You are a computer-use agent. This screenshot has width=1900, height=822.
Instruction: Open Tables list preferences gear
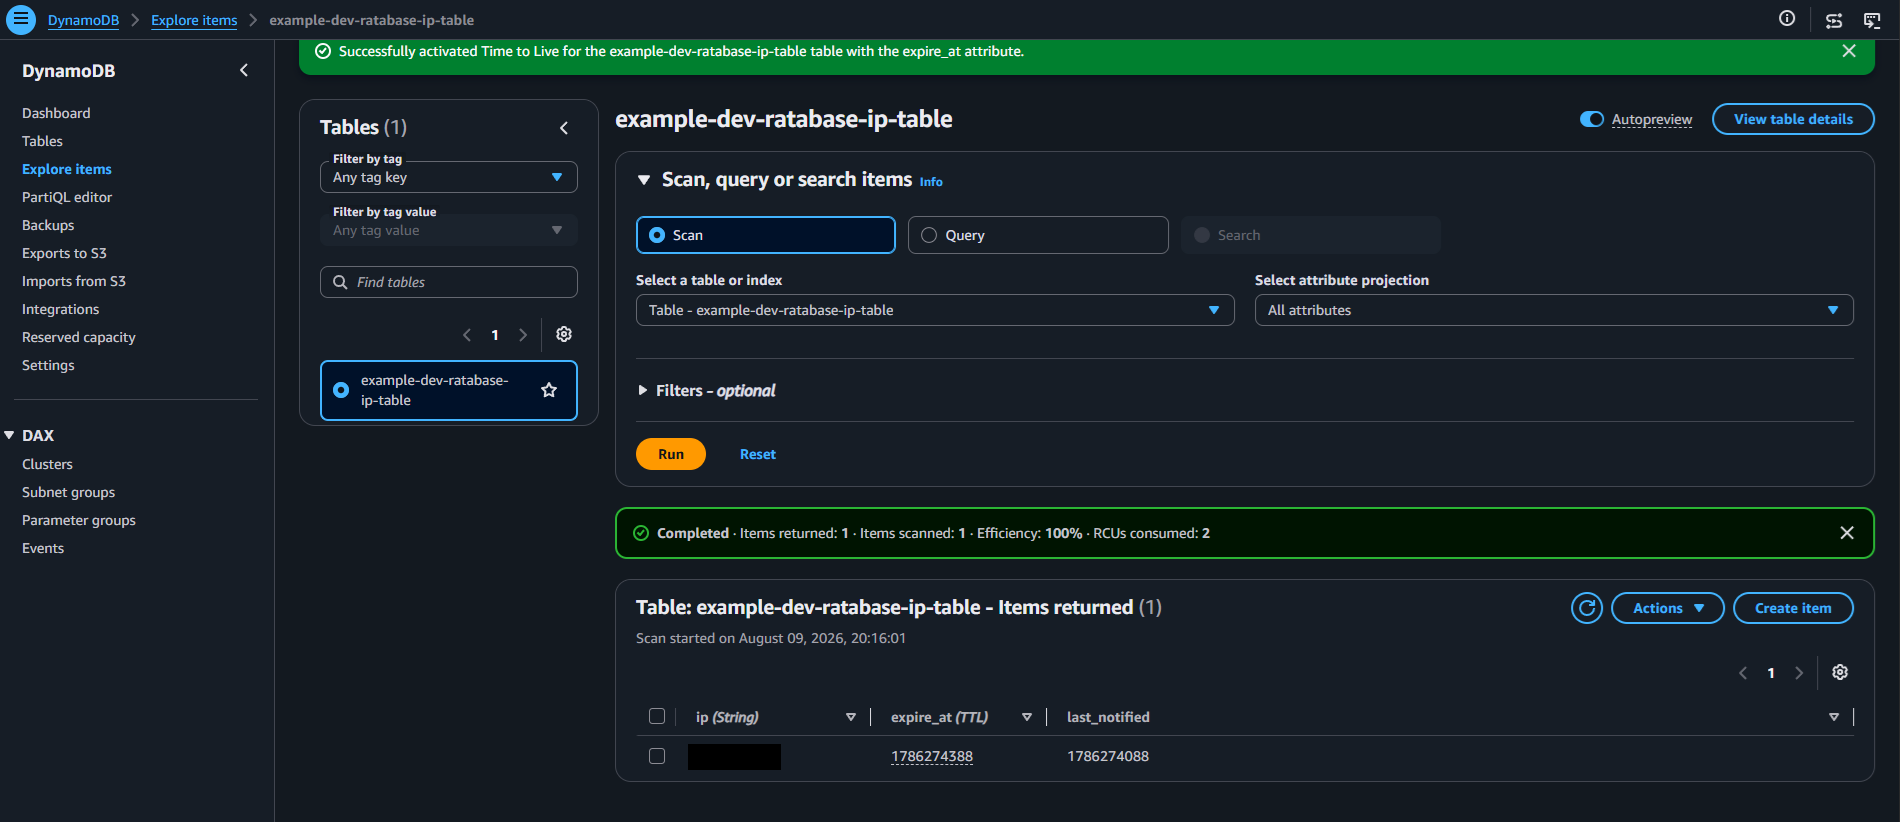point(564,334)
